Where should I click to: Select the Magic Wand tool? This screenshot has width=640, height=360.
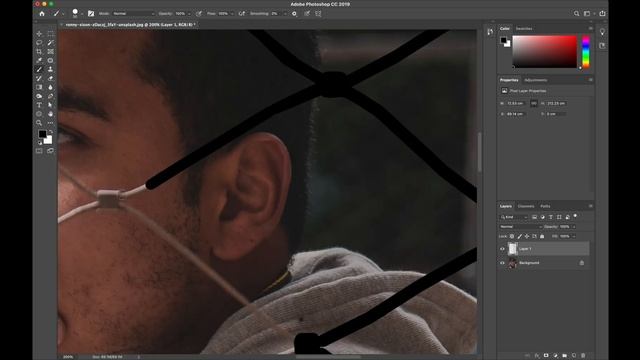tap(50, 42)
